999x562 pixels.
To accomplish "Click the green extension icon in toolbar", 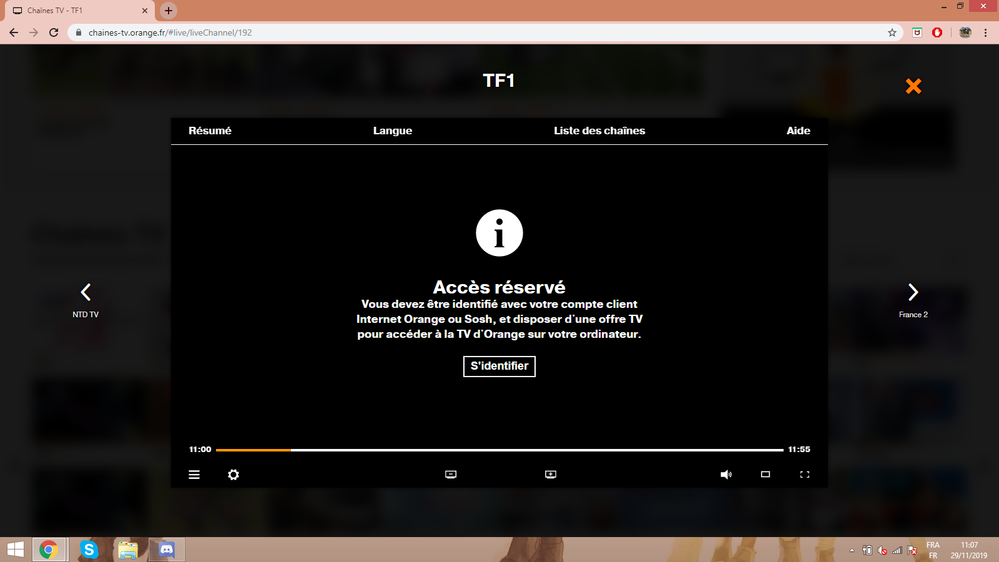I will (x=917, y=32).
